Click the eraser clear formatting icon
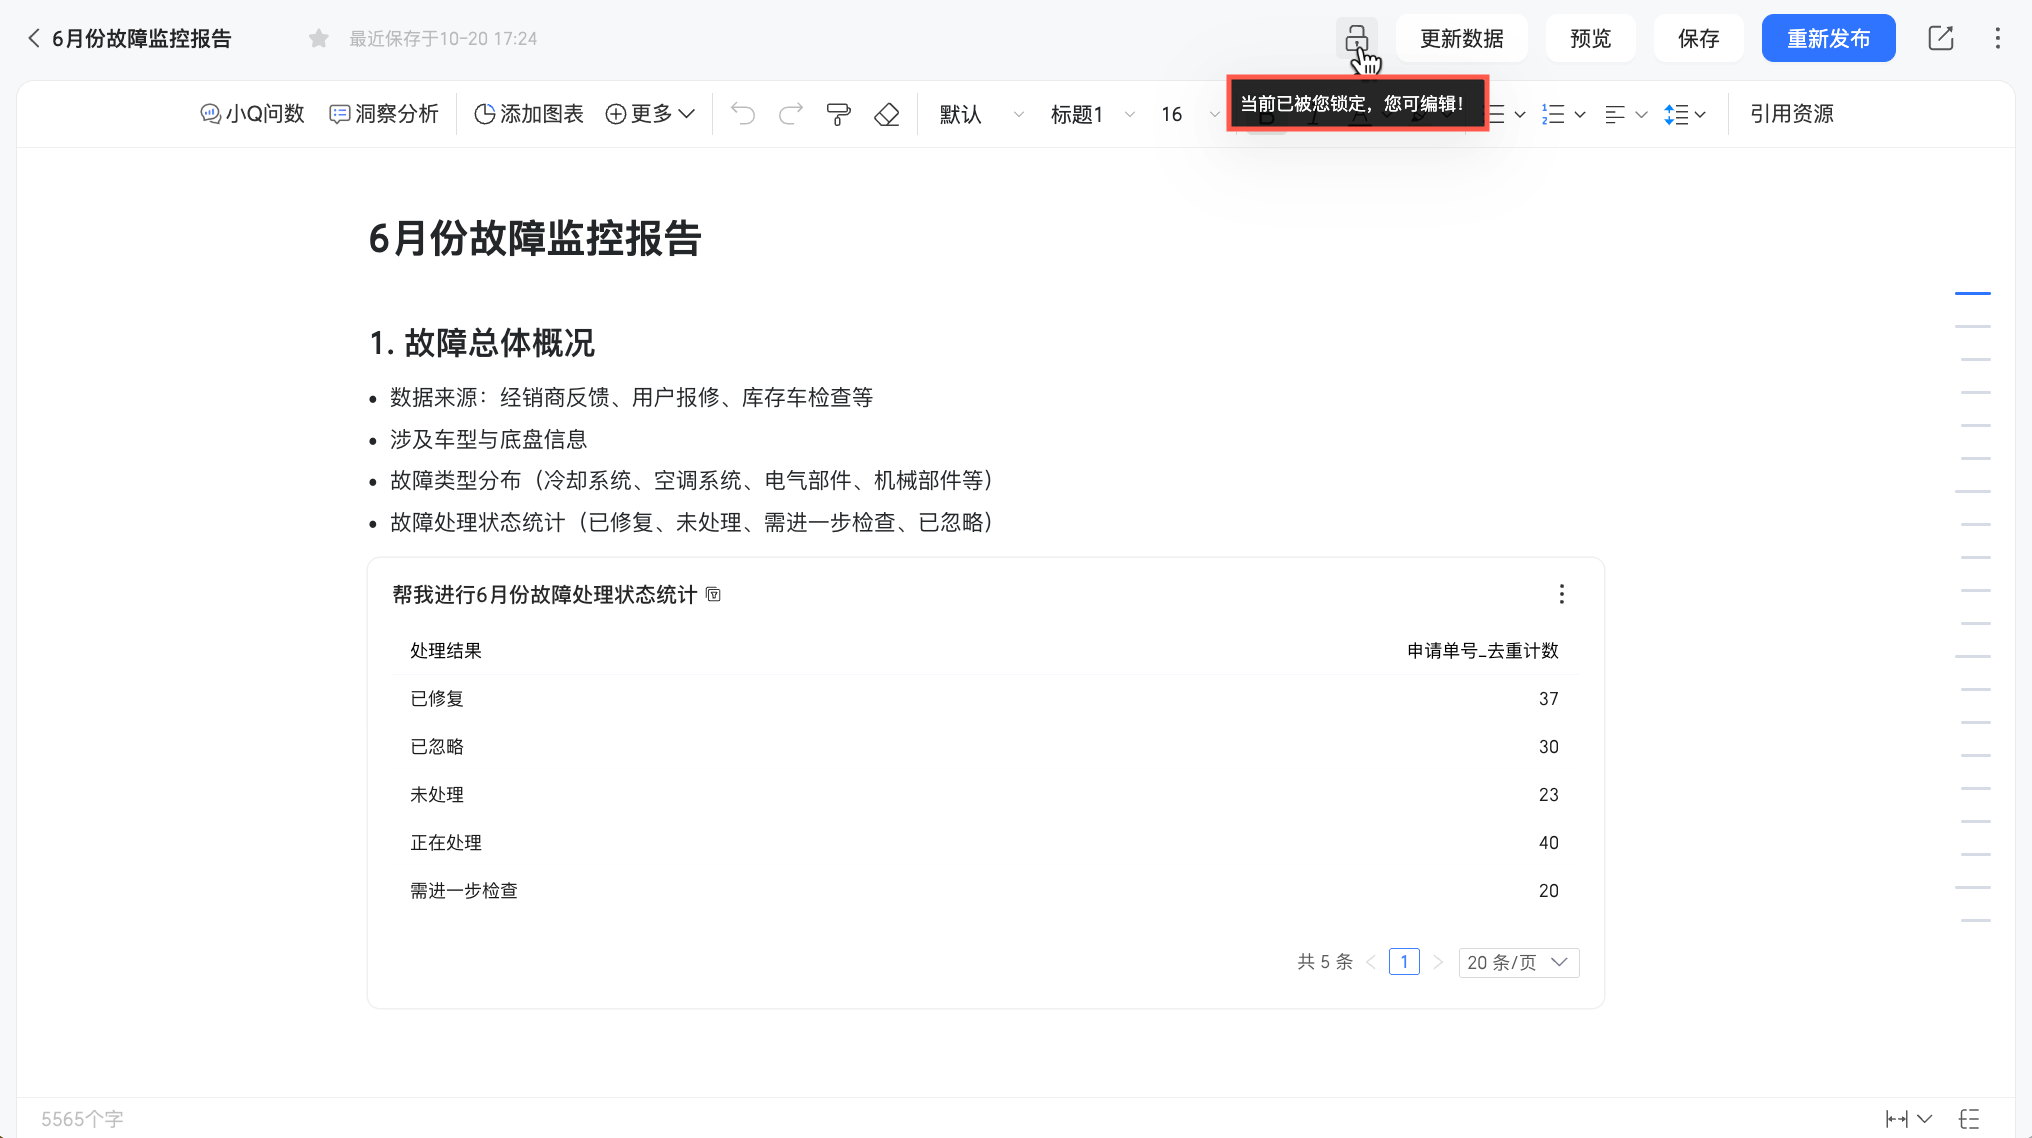Image resolution: width=2032 pixels, height=1138 pixels. pyautogui.click(x=886, y=114)
